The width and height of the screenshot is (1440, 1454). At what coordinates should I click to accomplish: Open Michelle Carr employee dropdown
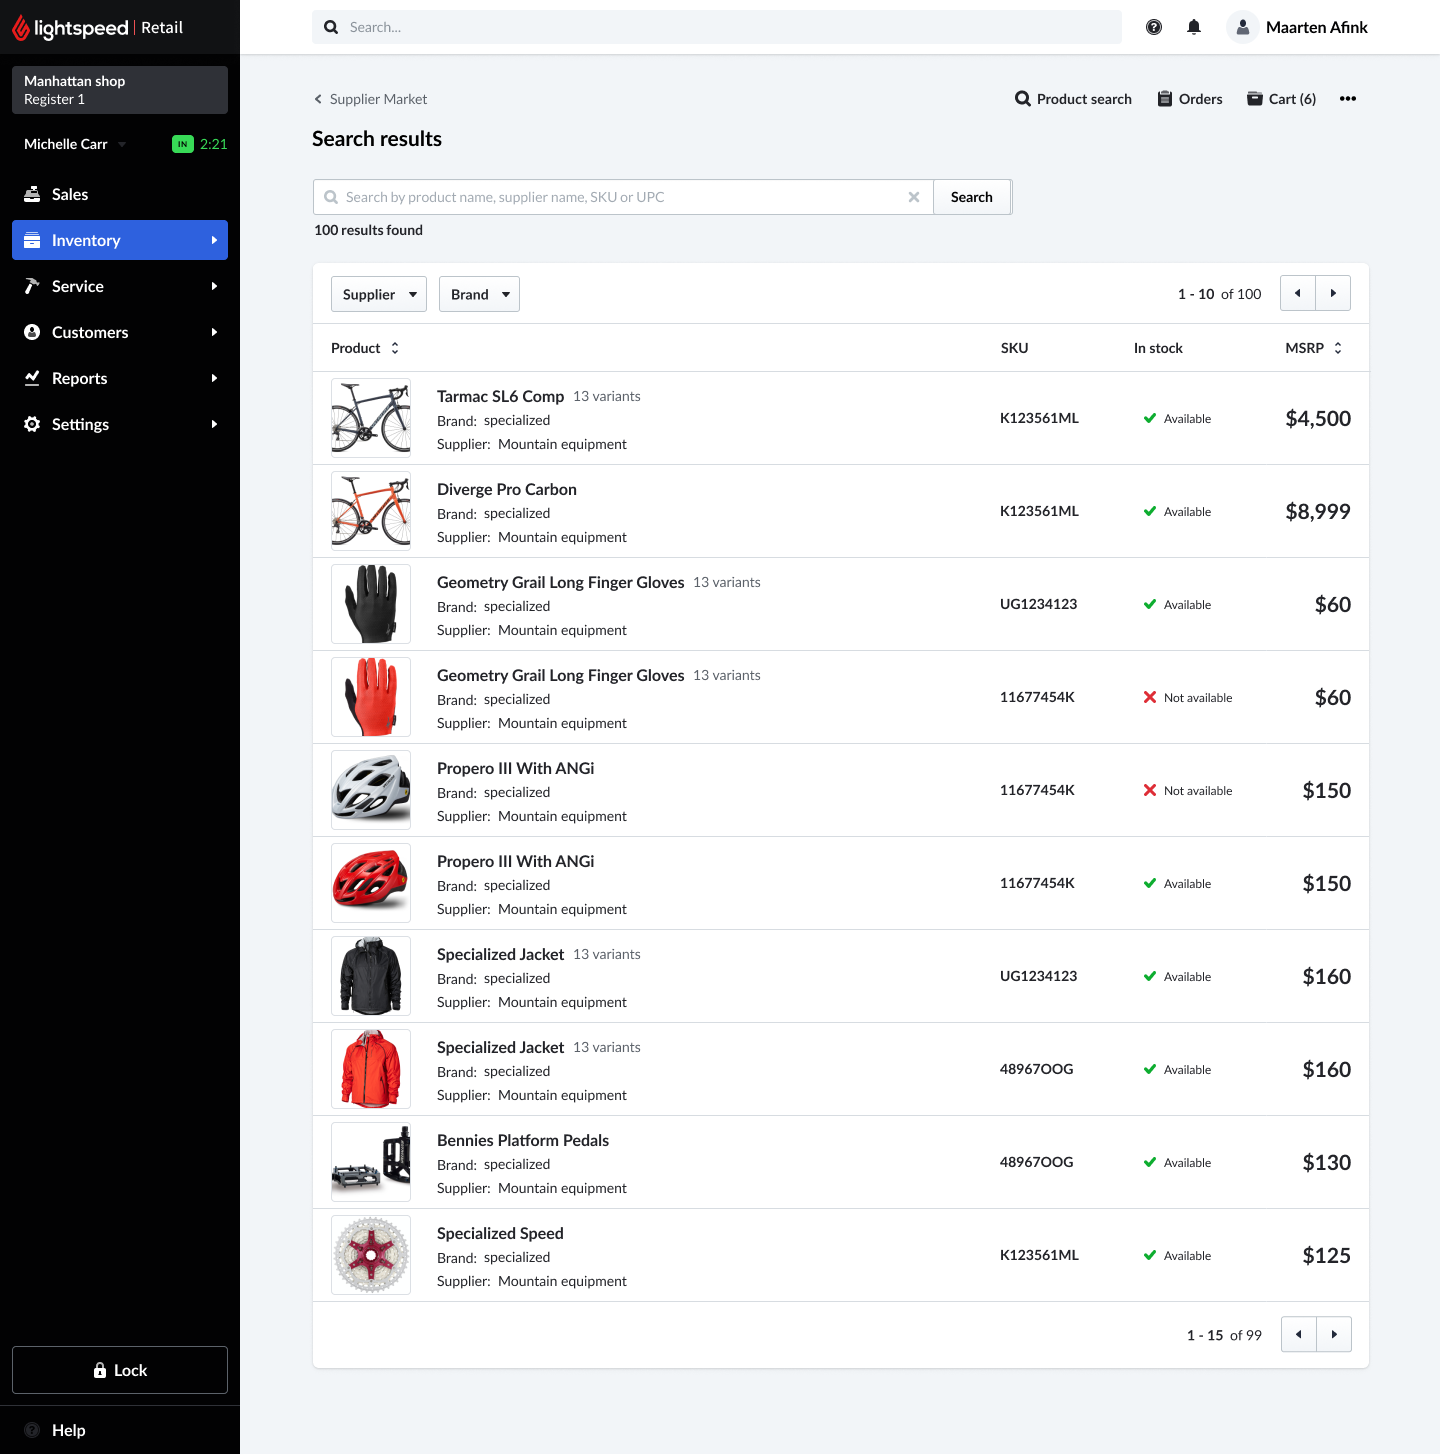click(x=75, y=144)
